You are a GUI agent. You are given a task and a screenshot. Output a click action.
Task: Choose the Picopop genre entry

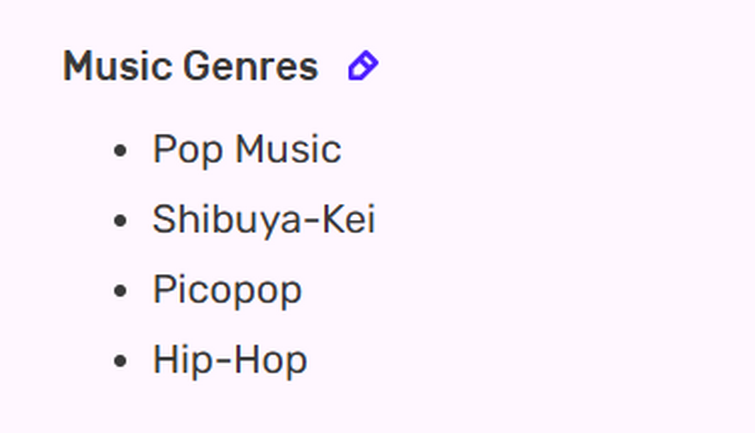tap(227, 290)
